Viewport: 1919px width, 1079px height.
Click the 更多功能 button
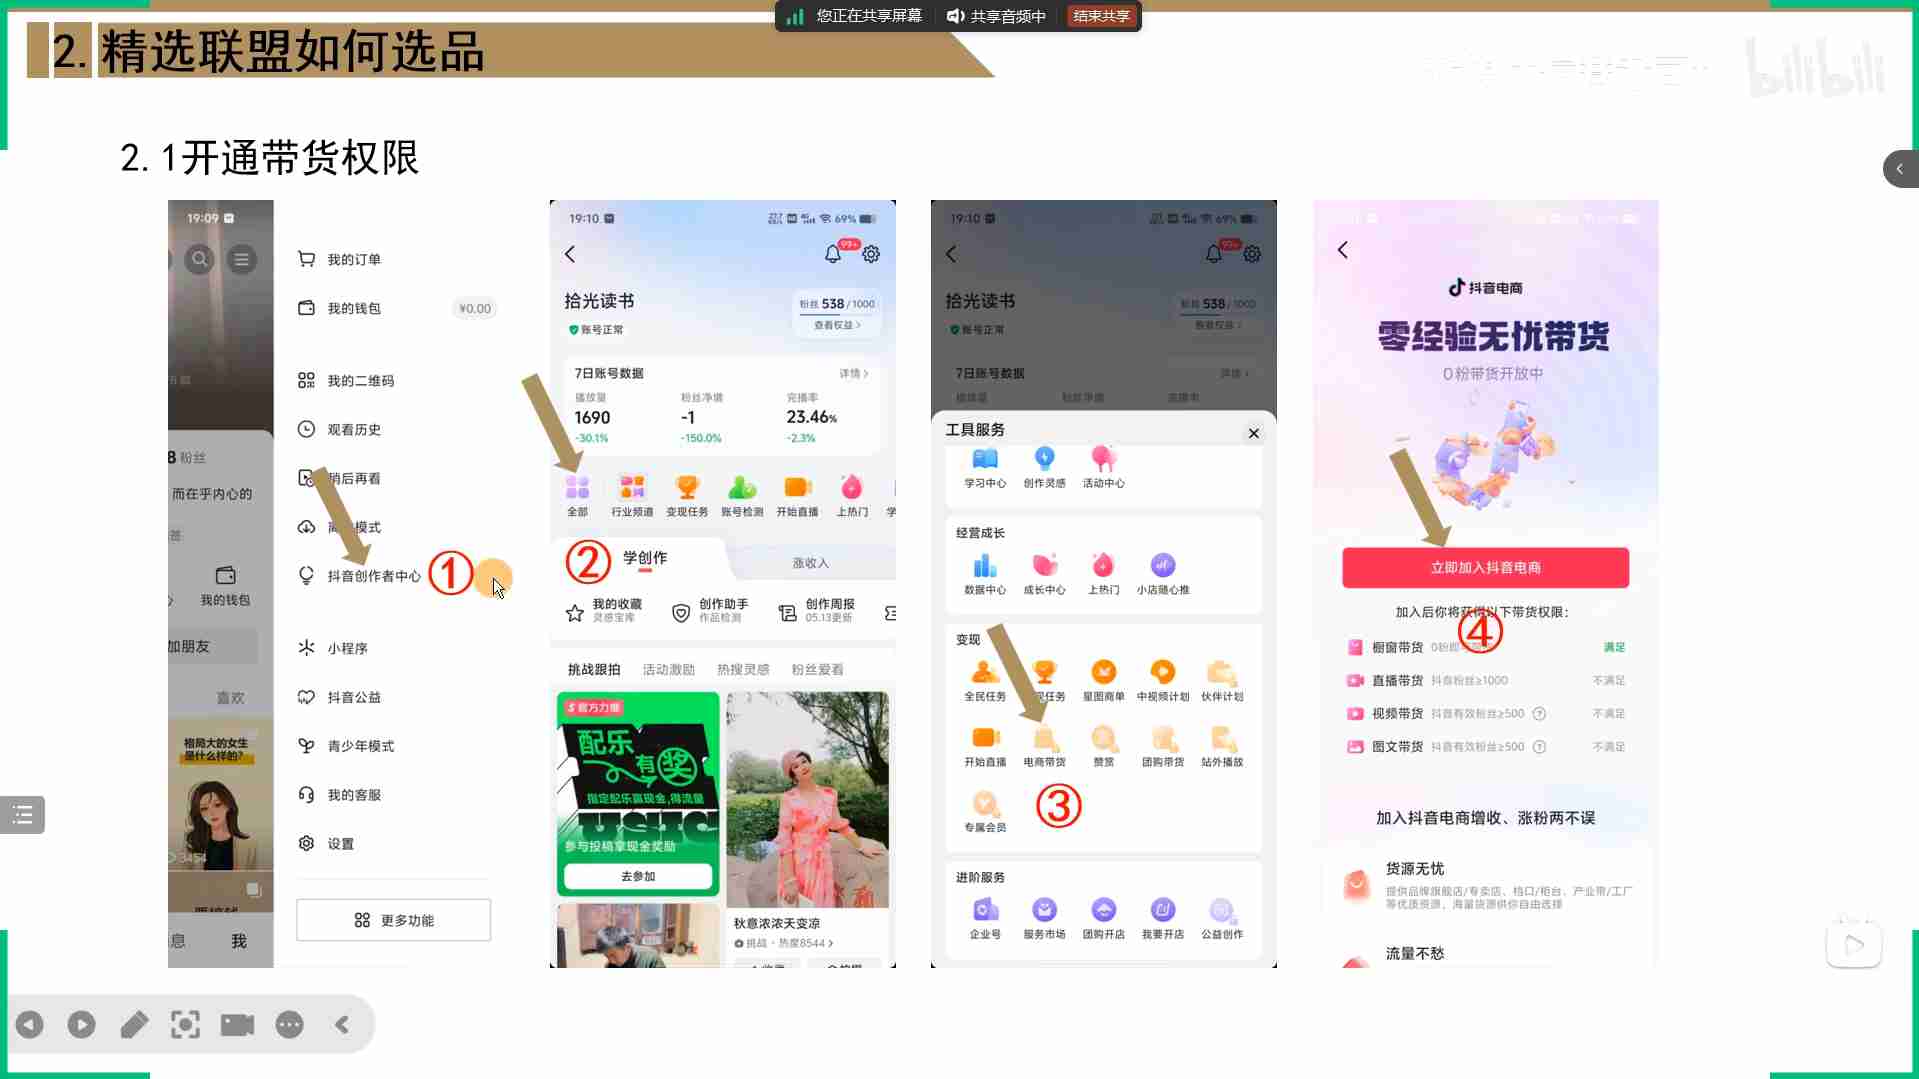393,920
